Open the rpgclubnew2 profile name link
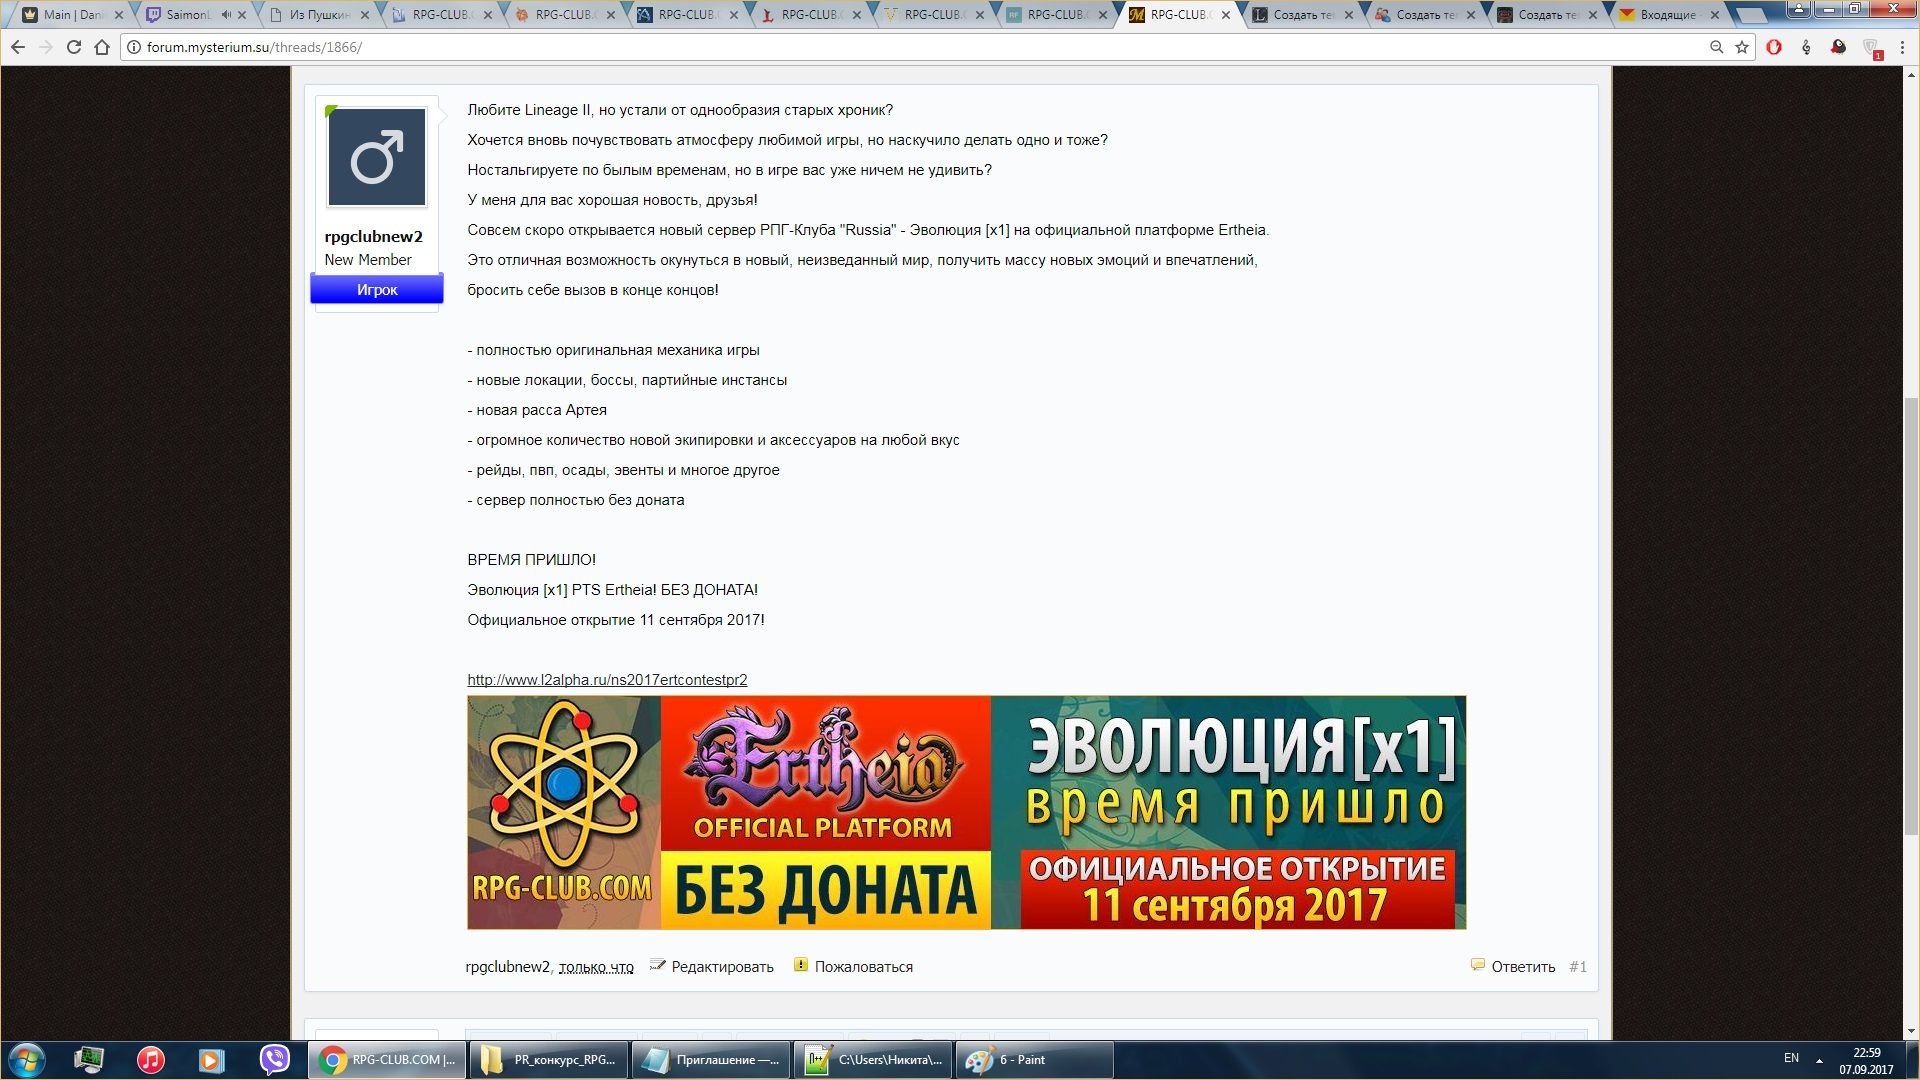1920x1080 pixels. click(x=373, y=237)
